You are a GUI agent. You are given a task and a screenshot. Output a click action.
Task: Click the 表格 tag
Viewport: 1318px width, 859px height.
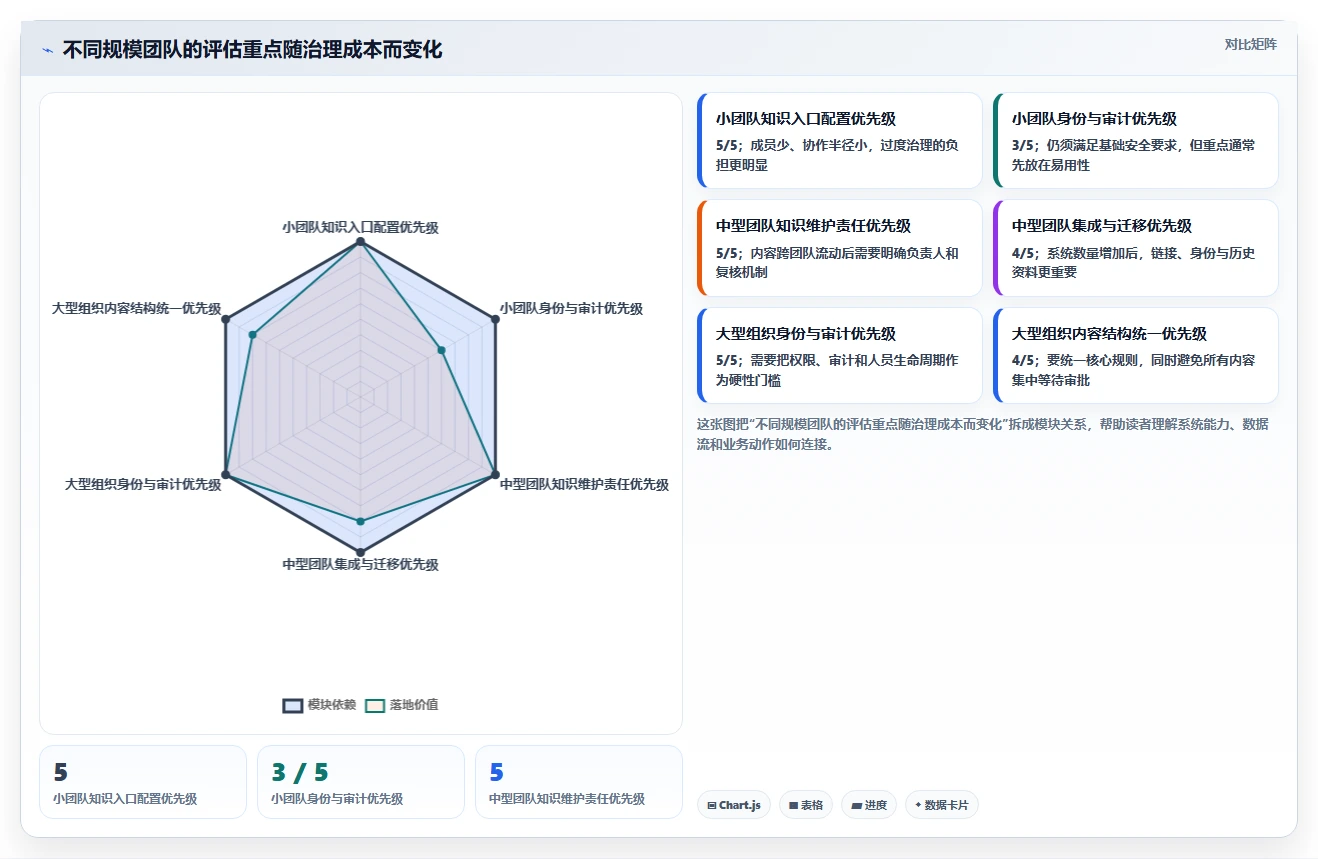[806, 805]
